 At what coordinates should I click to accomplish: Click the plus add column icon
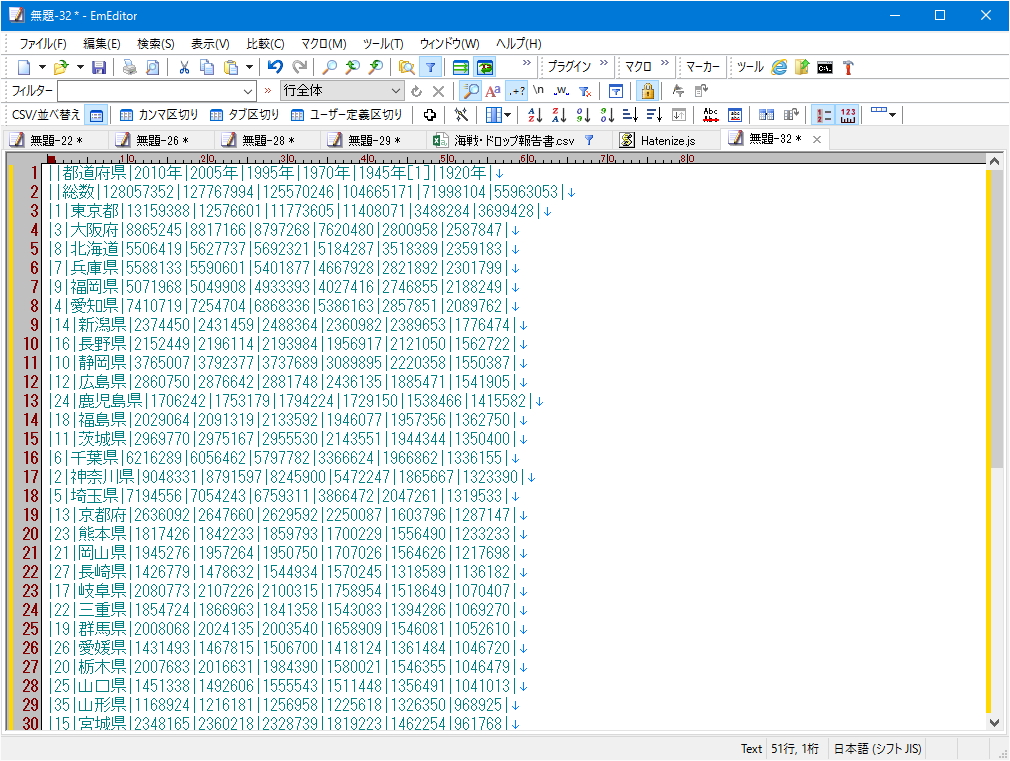(430, 115)
